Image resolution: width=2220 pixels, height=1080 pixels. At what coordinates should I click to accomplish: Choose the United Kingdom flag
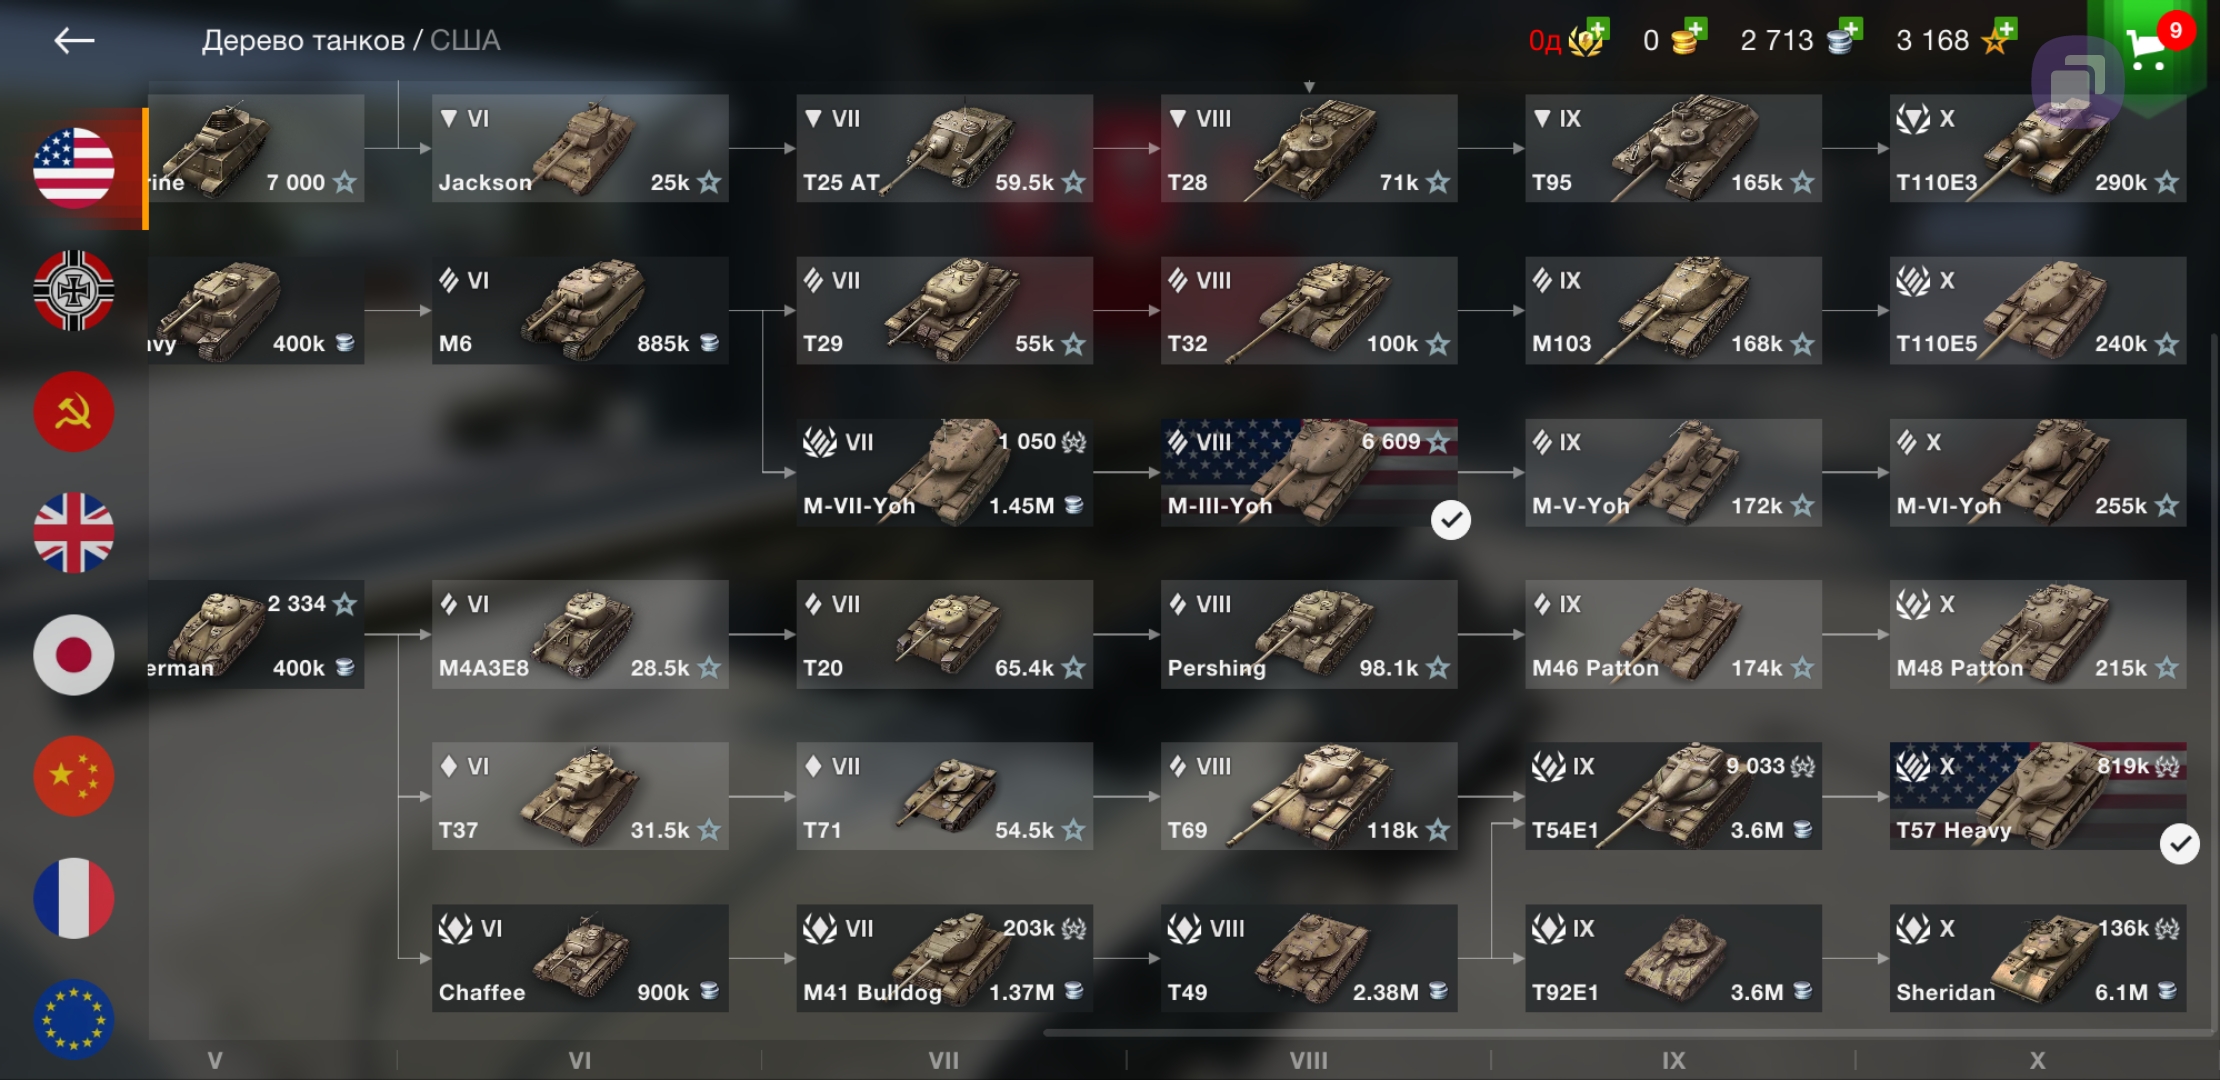pyautogui.click(x=74, y=533)
